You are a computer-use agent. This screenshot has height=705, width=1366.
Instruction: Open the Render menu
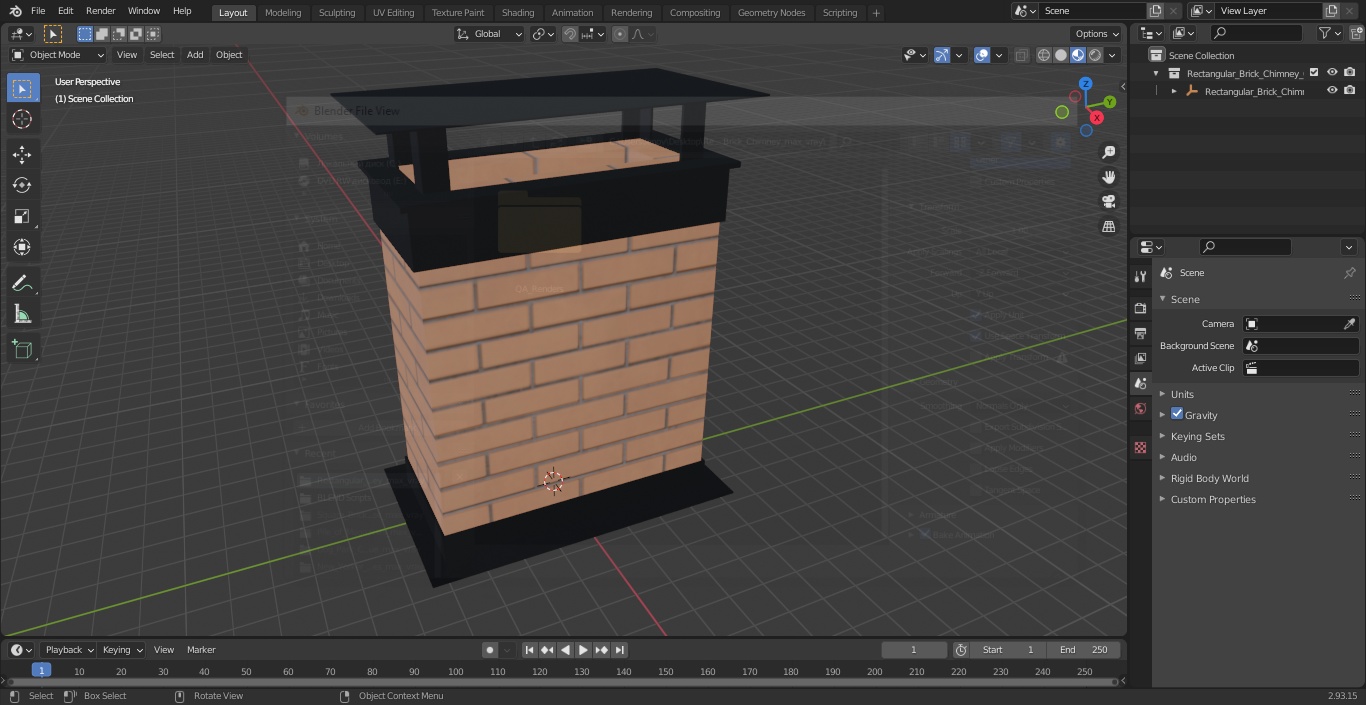click(101, 11)
